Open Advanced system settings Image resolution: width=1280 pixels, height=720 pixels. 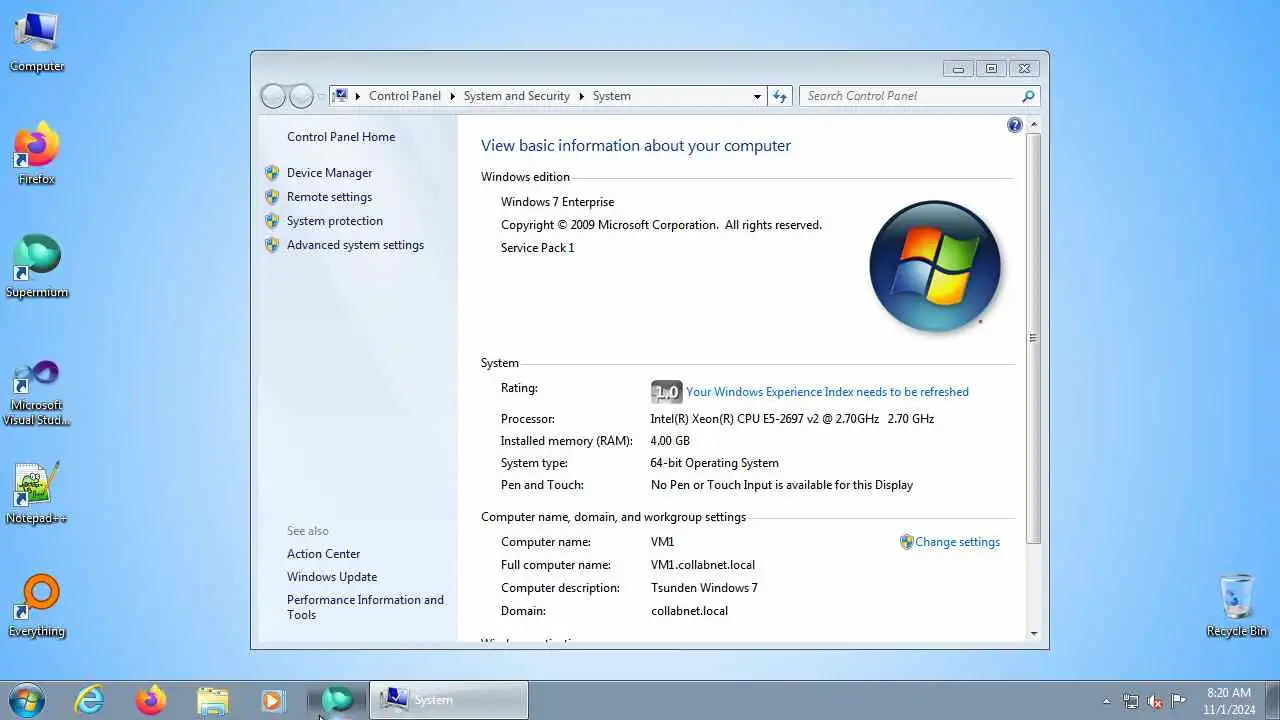pyautogui.click(x=355, y=245)
